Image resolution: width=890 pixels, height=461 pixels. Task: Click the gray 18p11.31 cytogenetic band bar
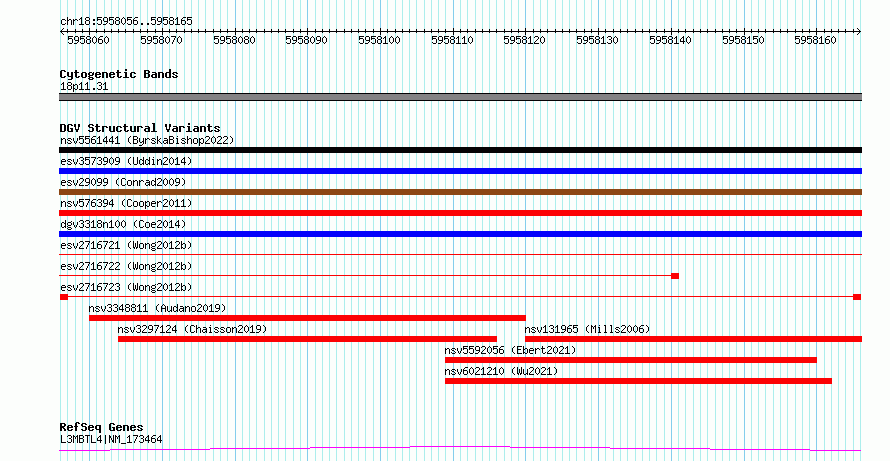(x=460, y=97)
